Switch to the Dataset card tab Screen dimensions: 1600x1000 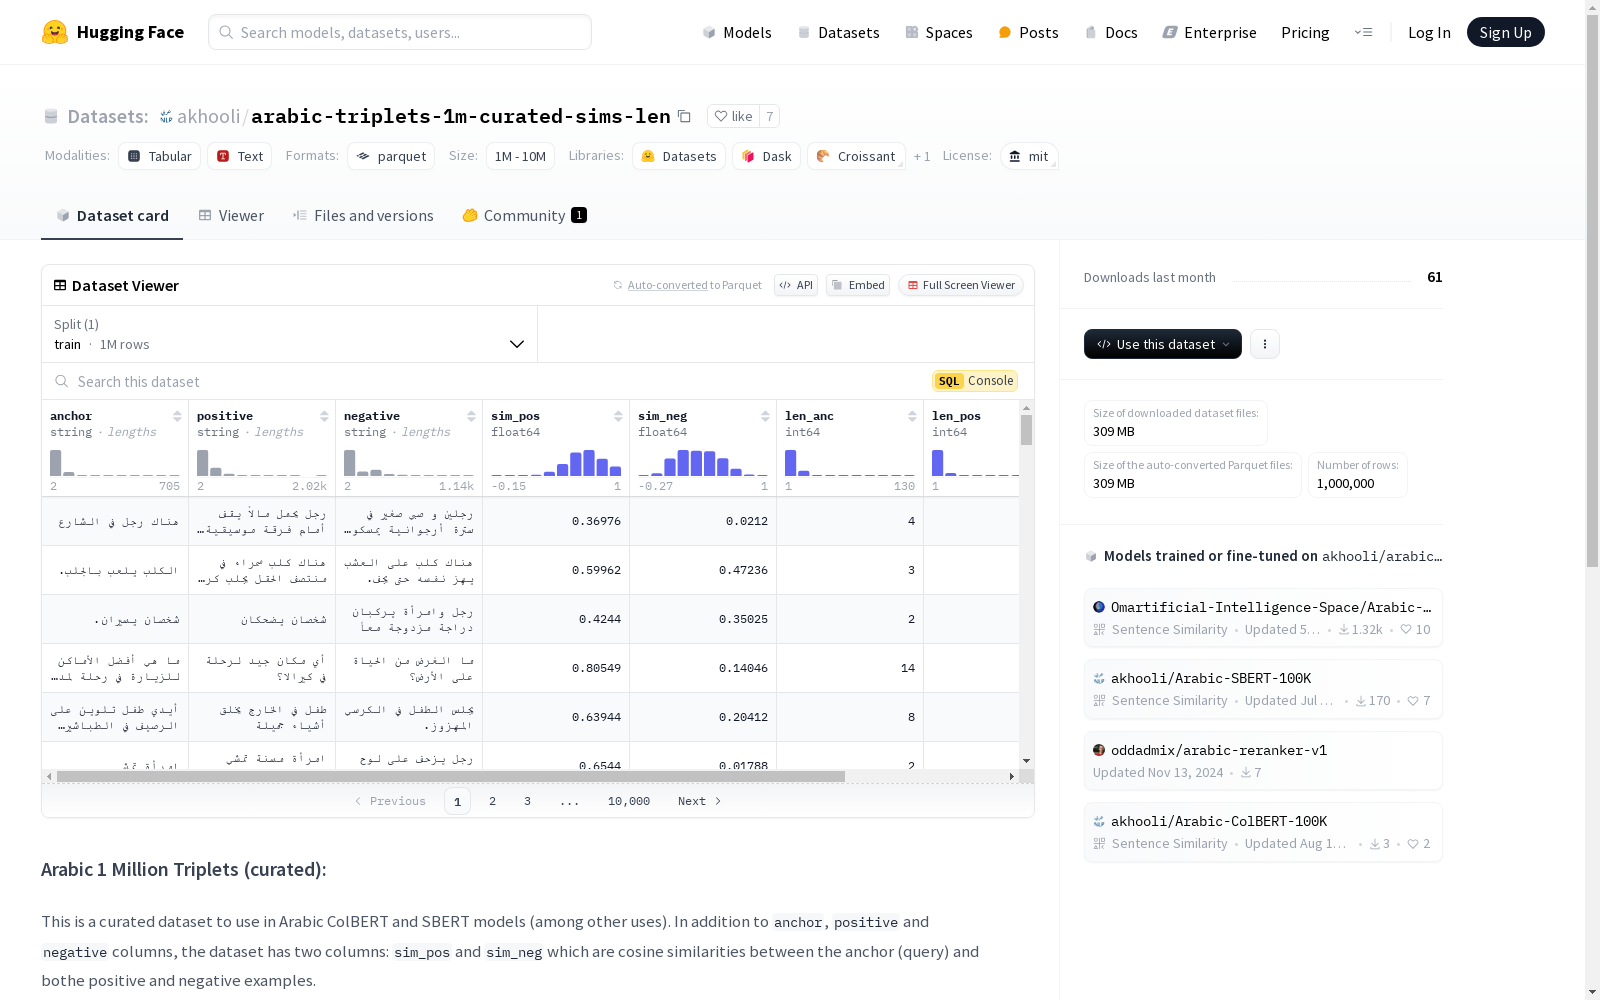tap(112, 216)
